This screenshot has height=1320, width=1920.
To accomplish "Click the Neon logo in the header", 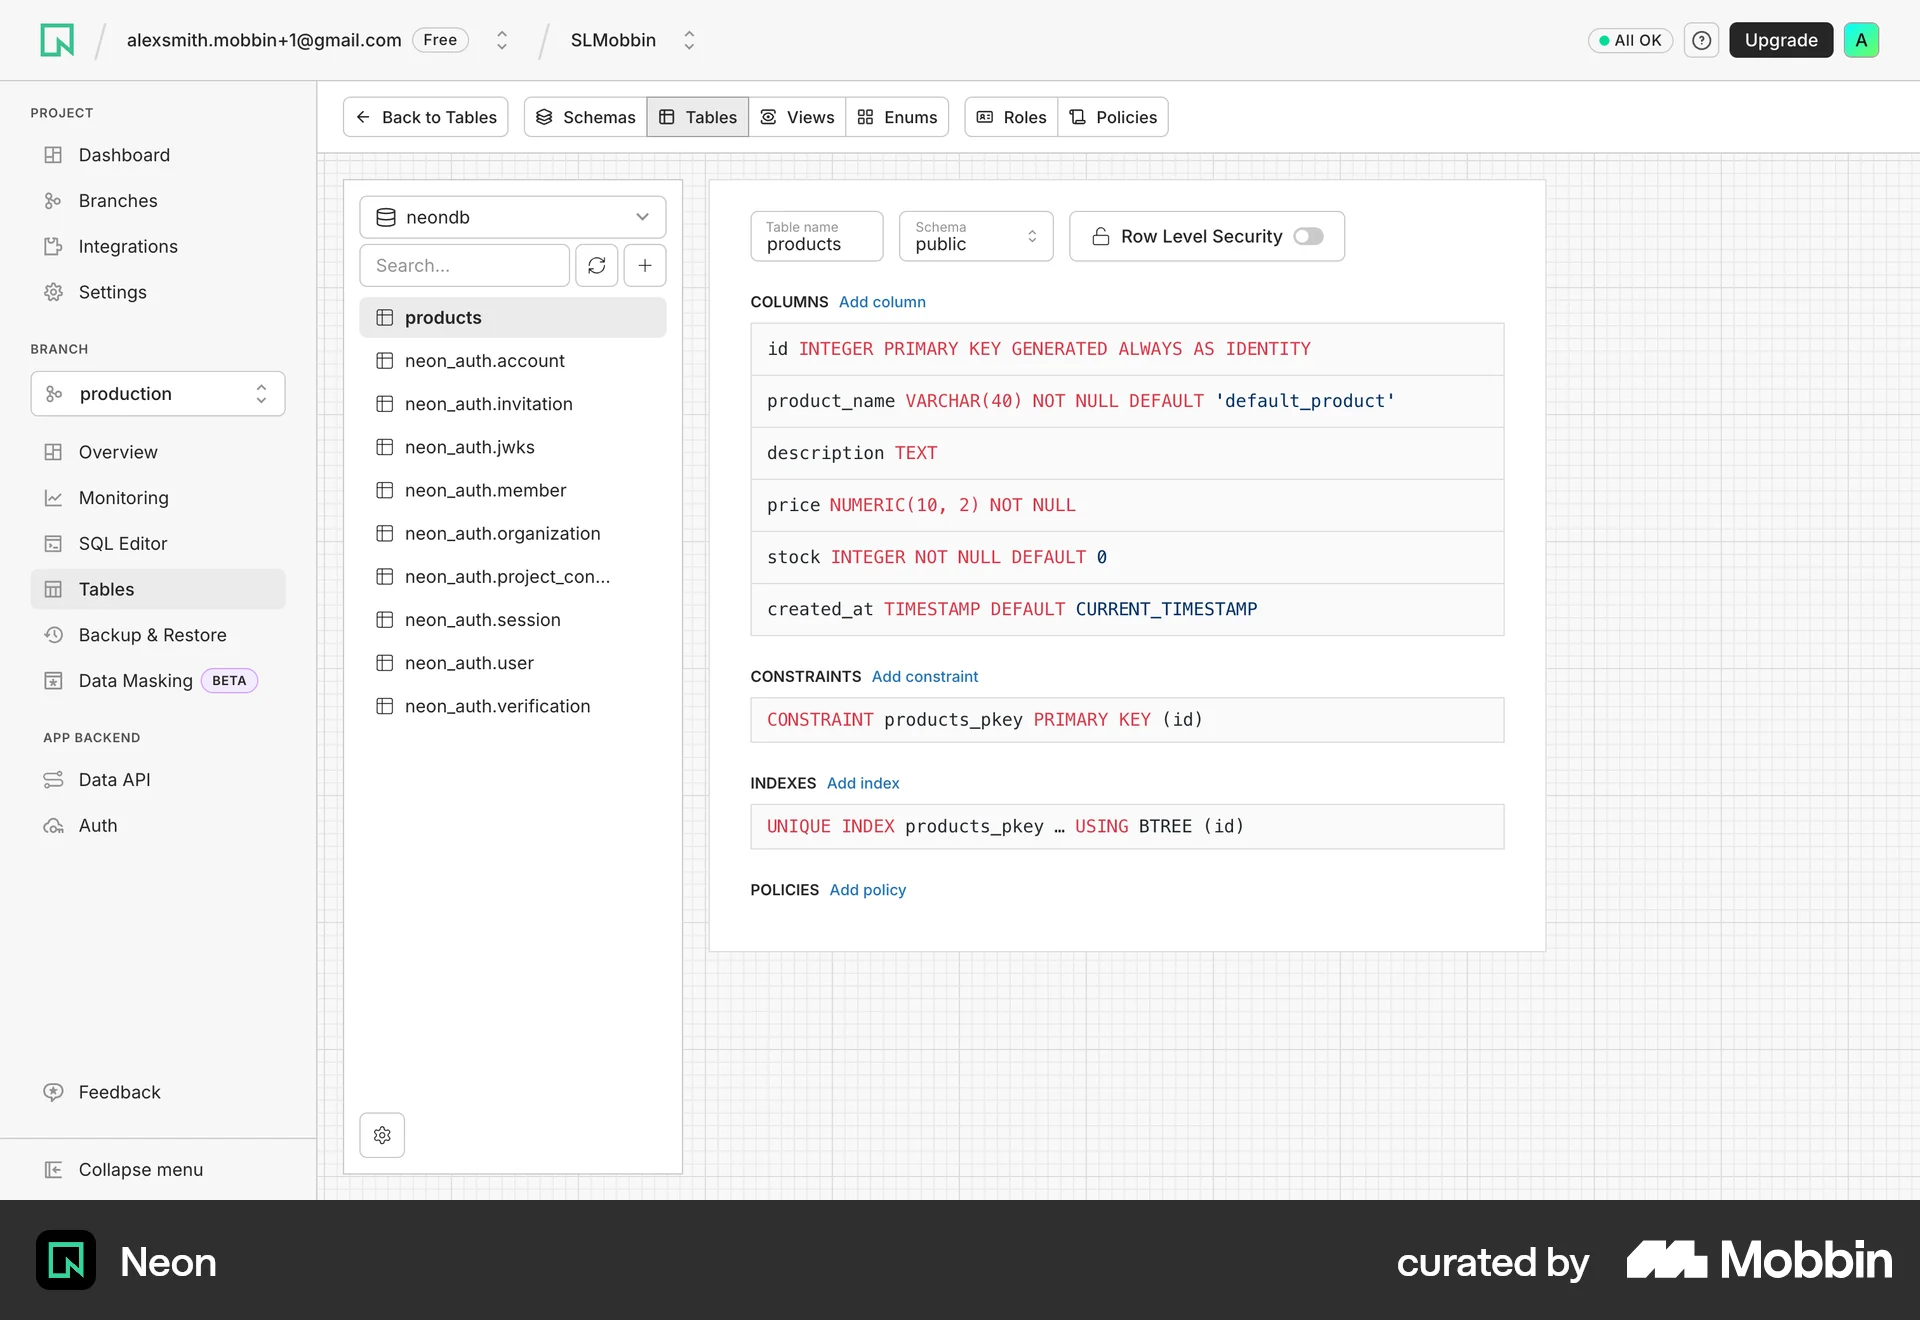I will (x=57, y=40).
